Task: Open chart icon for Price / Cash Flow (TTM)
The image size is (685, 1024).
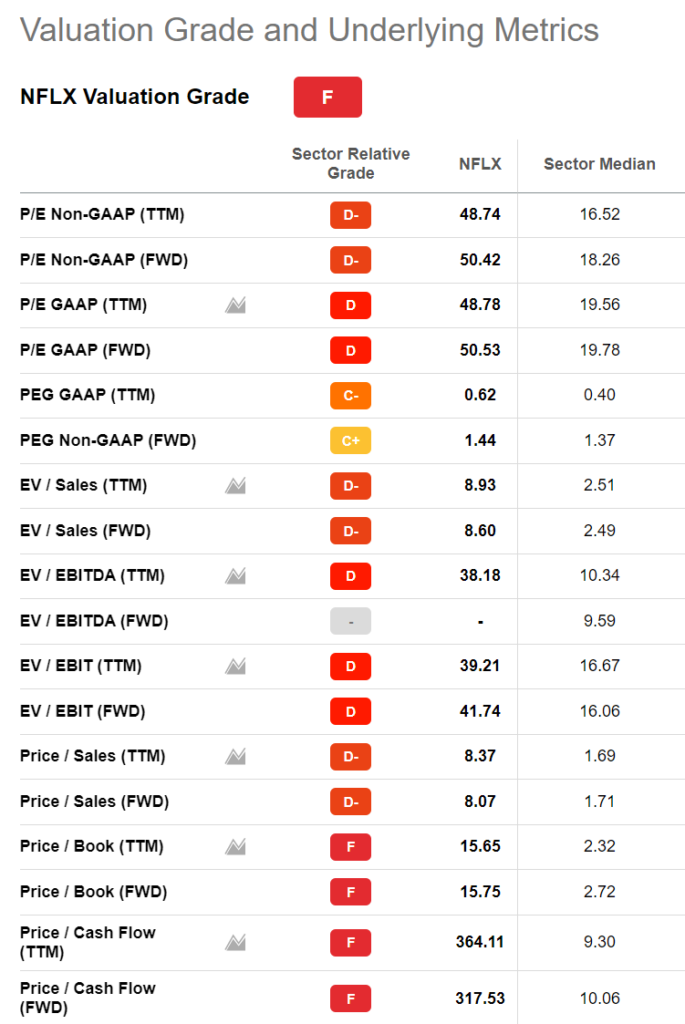Action: pos(235,942)
